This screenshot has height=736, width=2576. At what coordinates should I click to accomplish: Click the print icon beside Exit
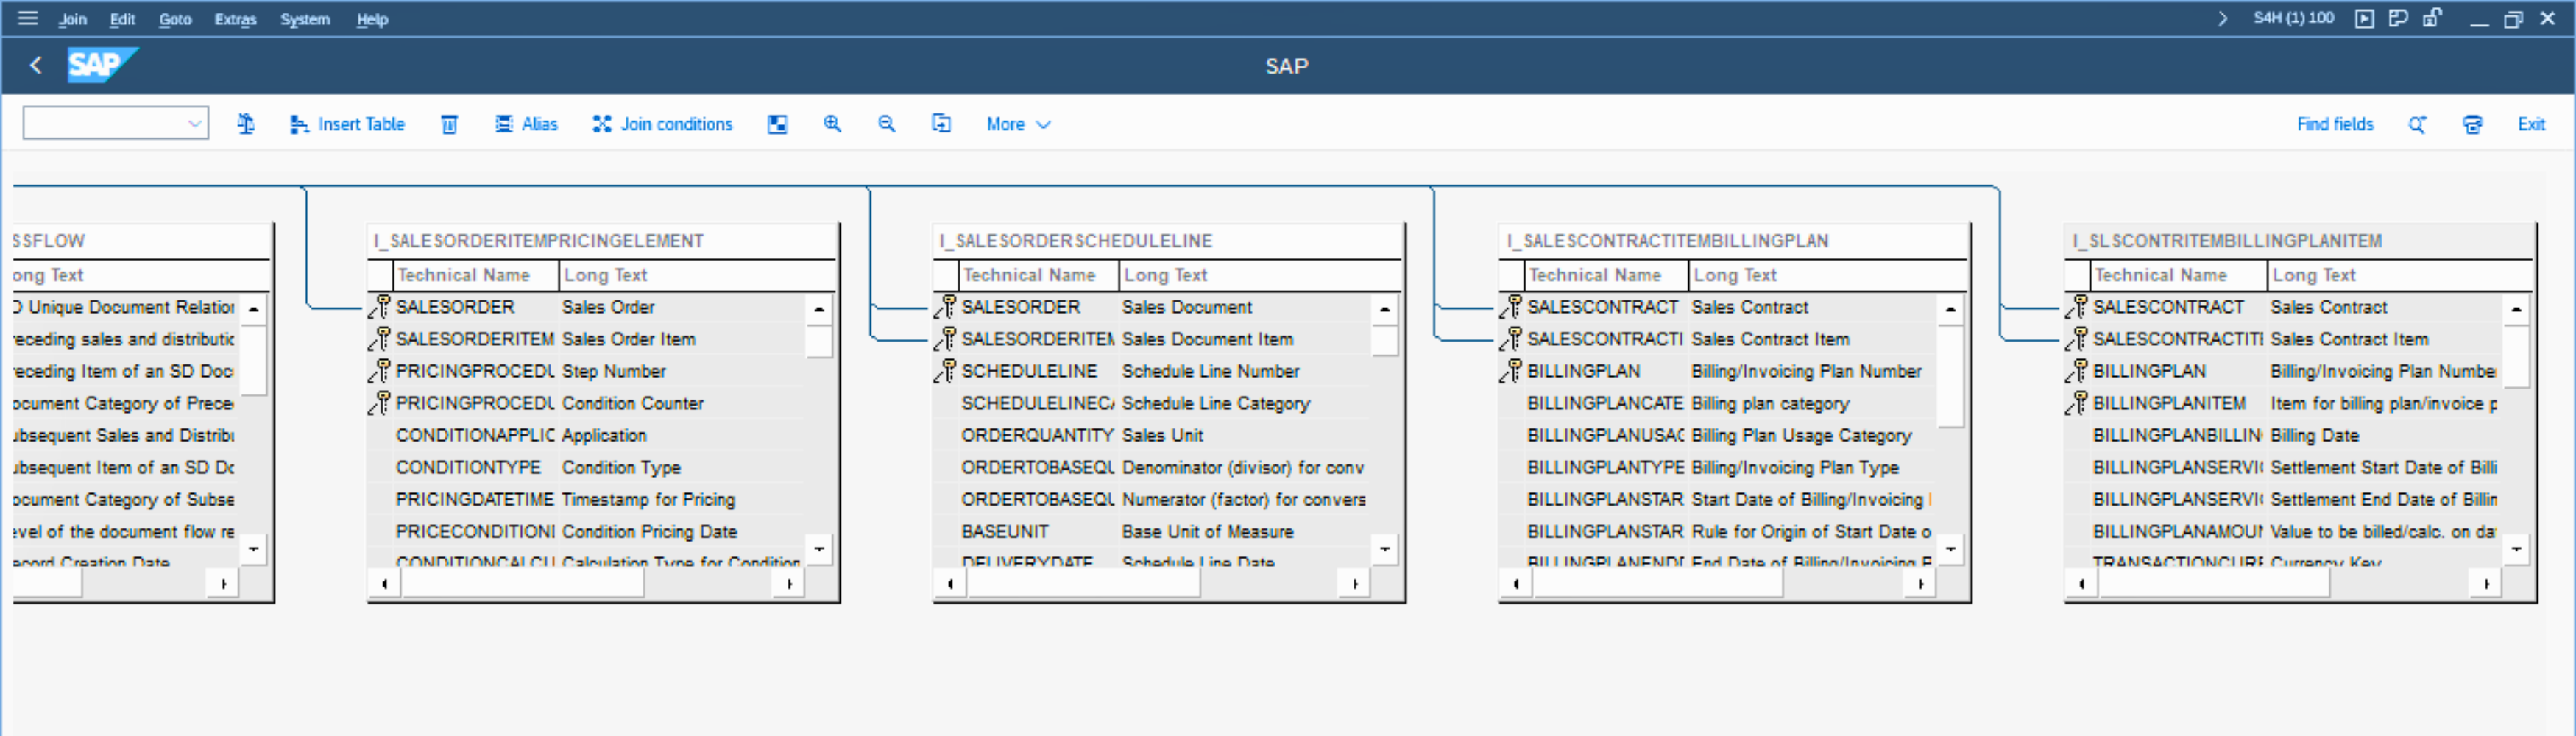click(x=2472, y=124)
